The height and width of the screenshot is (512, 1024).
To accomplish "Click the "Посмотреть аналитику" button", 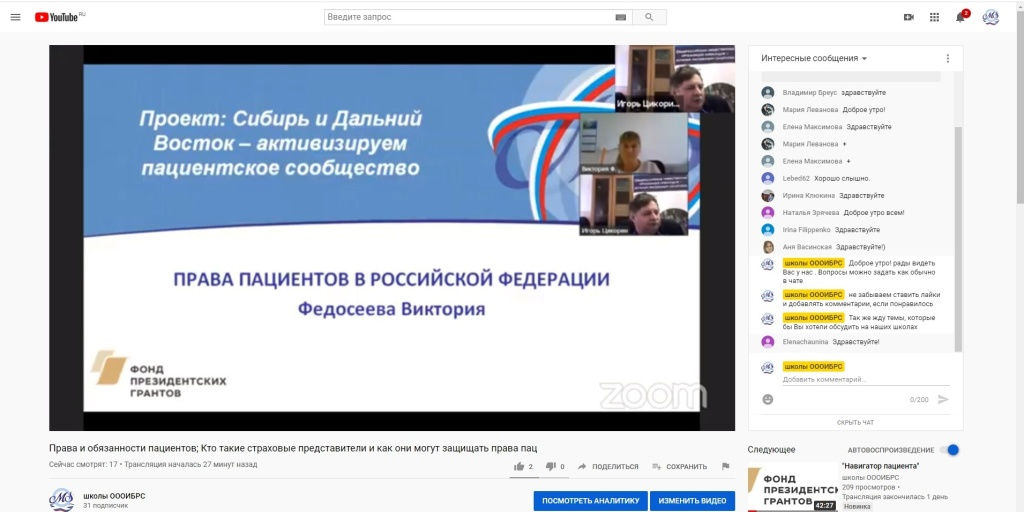I will pos(589,500).
